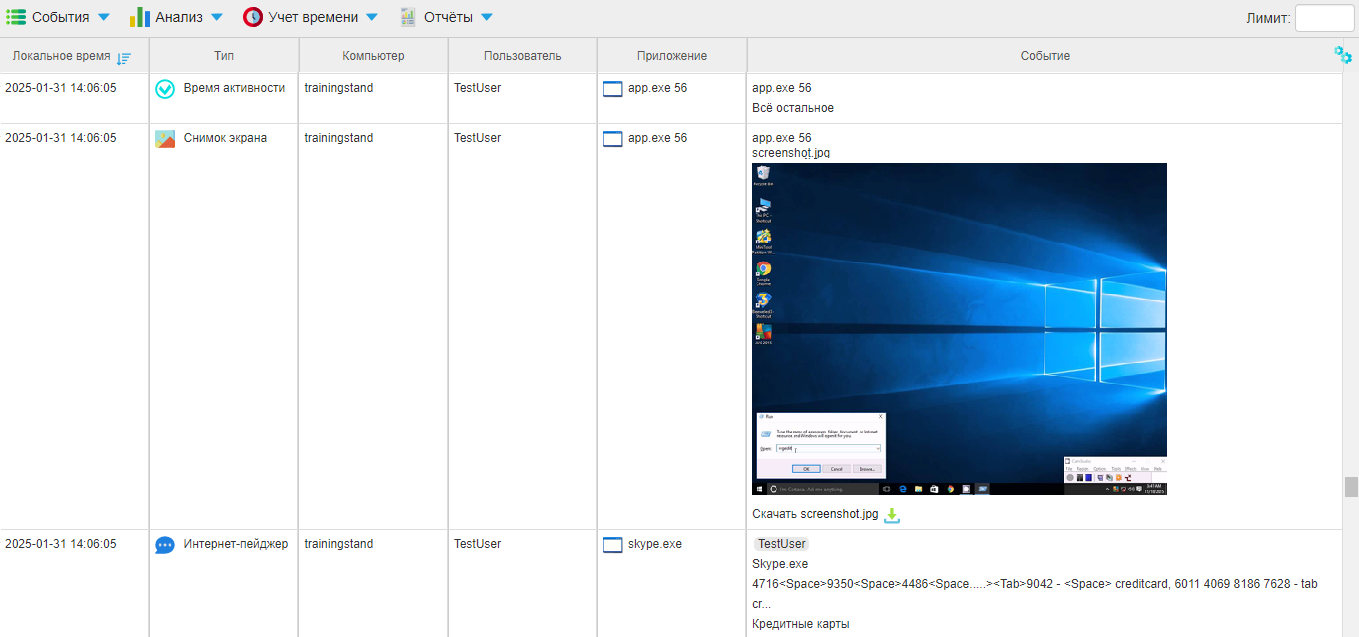
Task: Click the green download icon for screenshot.jpg
Action: click(891, 515)
